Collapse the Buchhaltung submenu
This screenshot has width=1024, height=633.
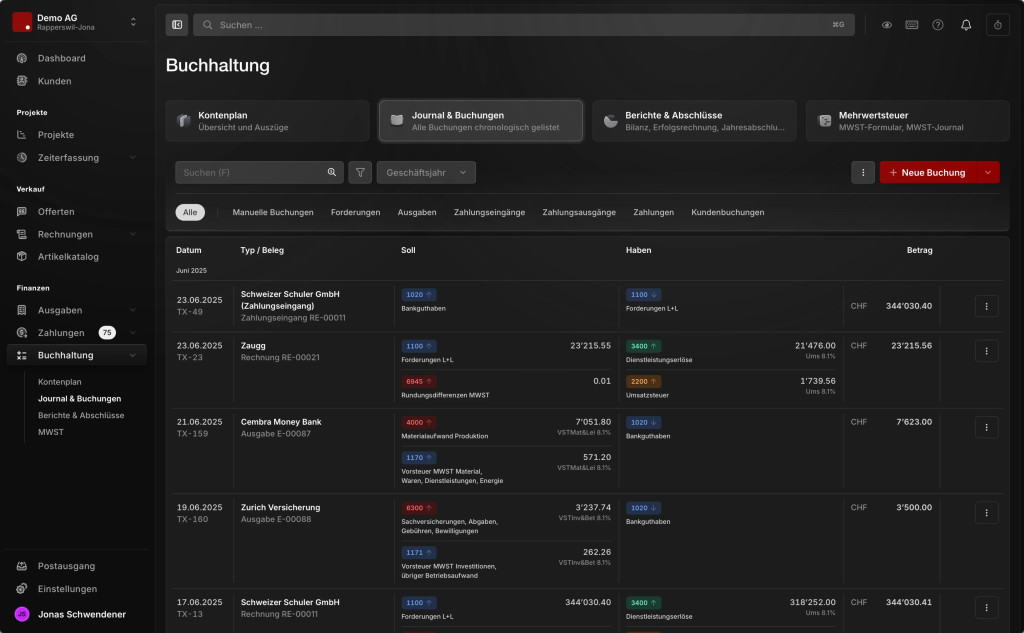tap(133, 355)
